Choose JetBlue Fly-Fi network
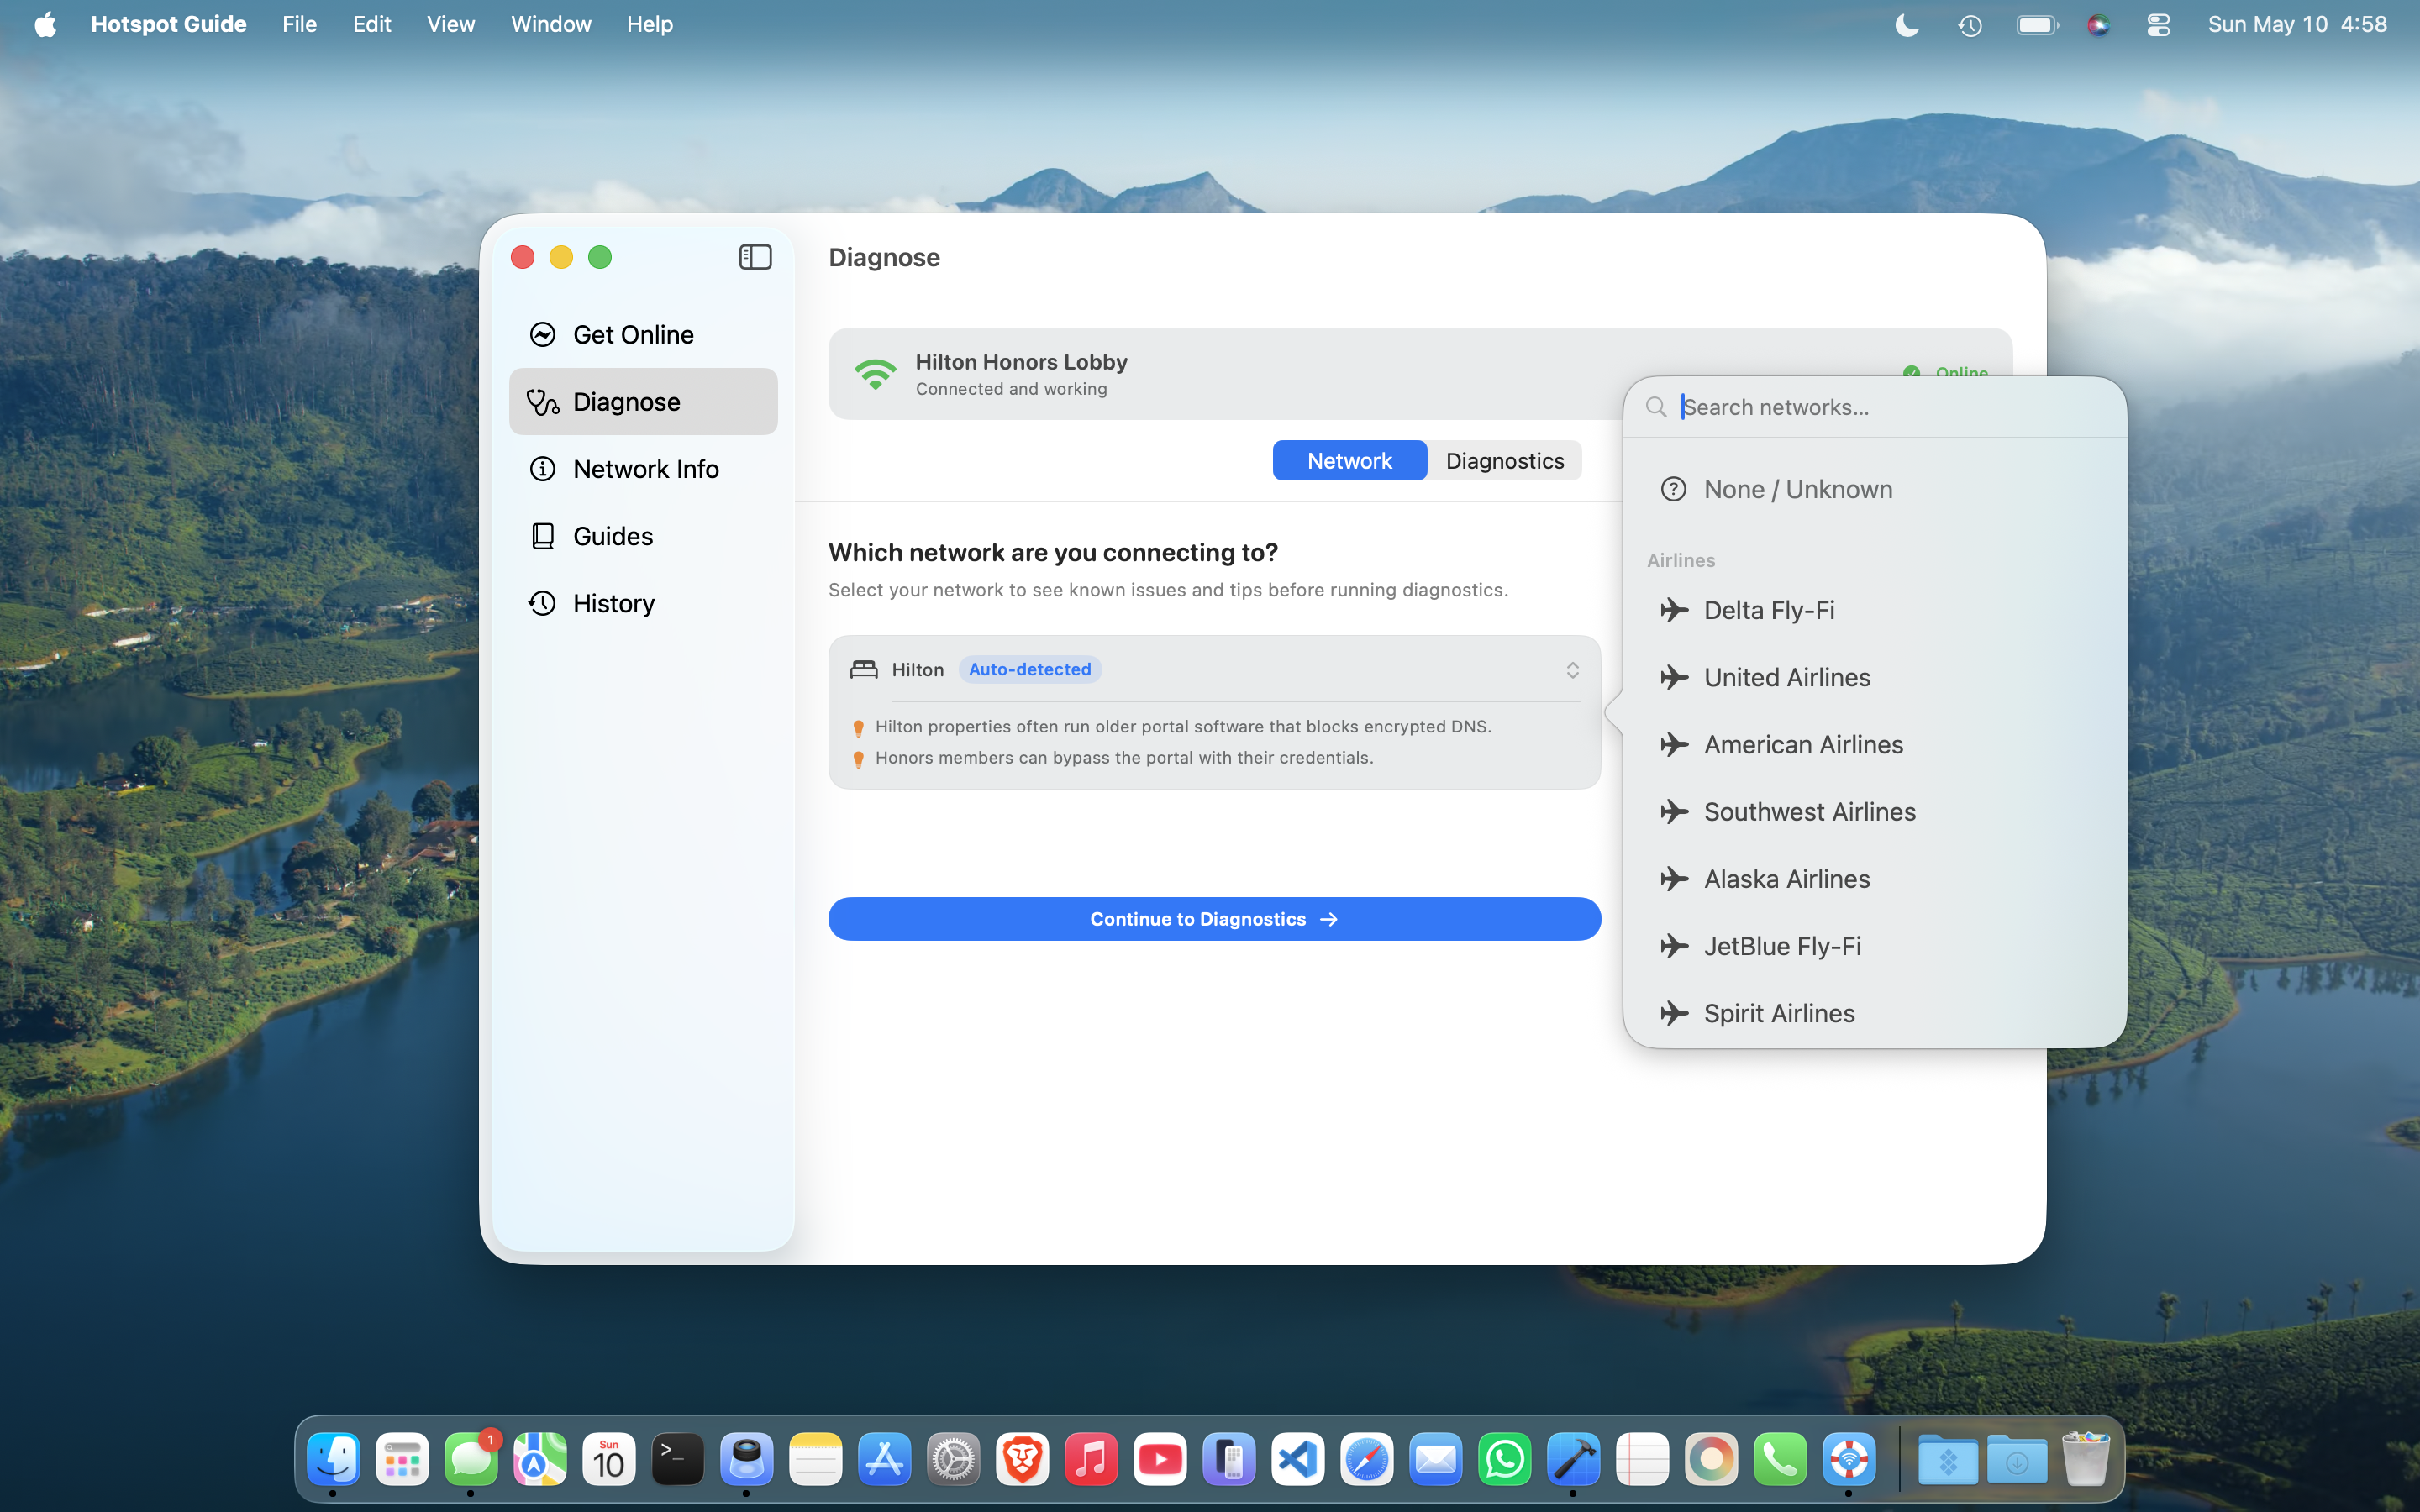The image size is (2420, 1512). coord(1875,945)
